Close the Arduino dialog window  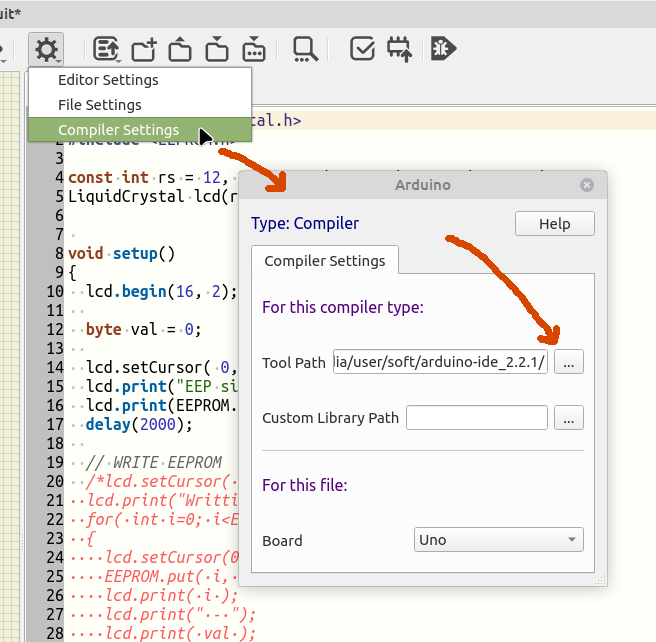tap(587, 185)
